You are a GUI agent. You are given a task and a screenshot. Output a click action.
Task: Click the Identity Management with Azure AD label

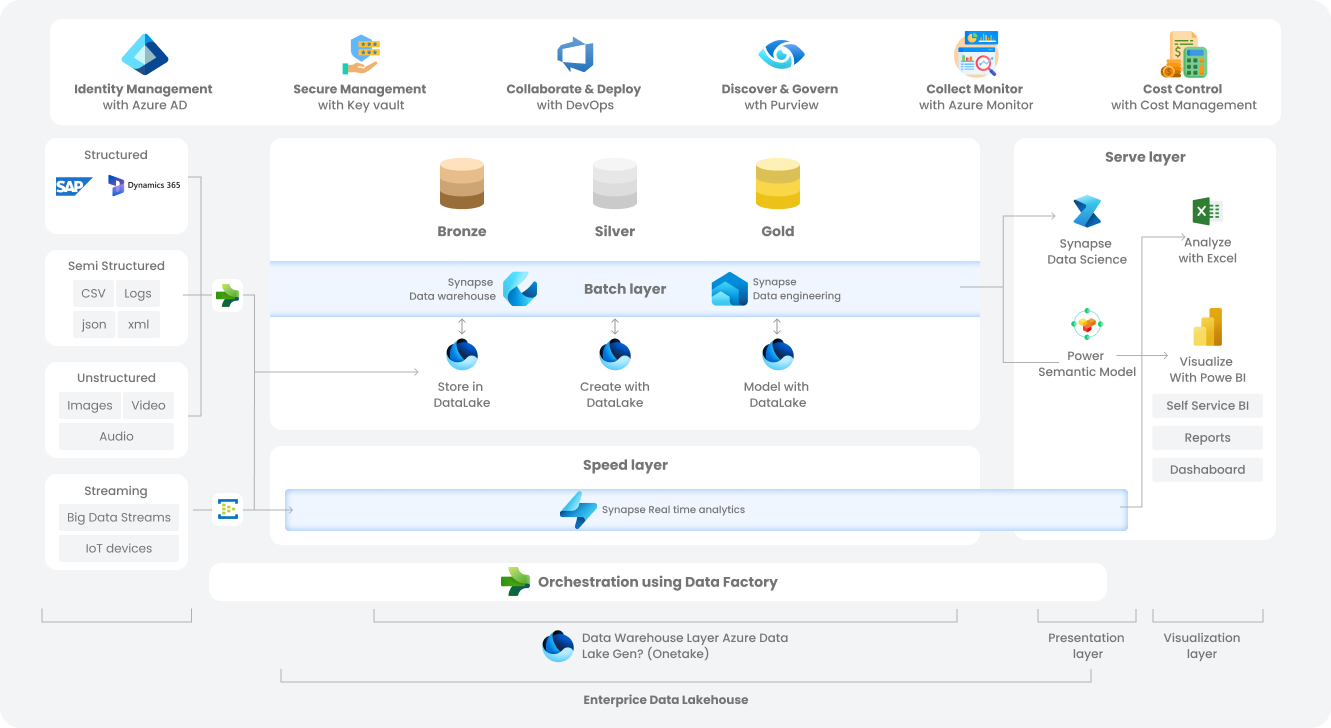[x=144, y=97]
